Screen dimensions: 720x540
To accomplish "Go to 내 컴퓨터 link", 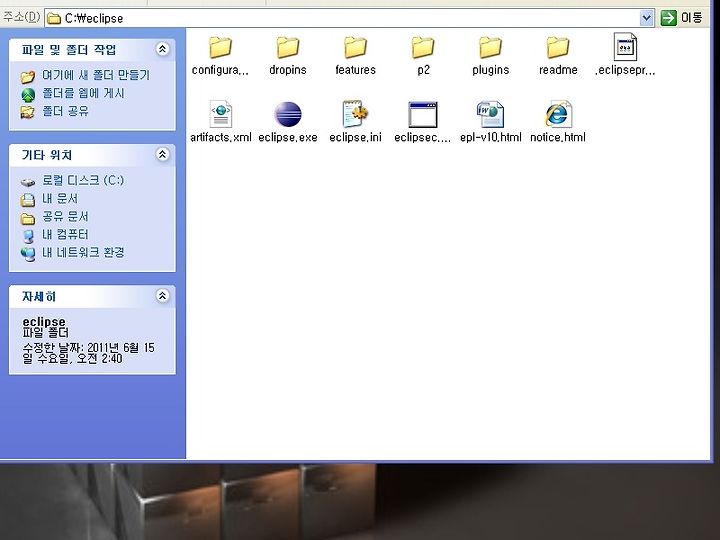I will pos(65,234).
